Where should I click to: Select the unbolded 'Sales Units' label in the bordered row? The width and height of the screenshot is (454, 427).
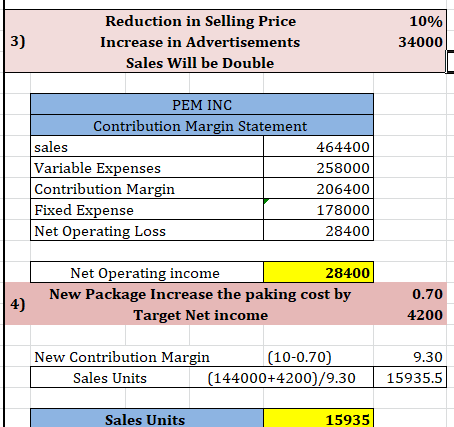[110, 378]
